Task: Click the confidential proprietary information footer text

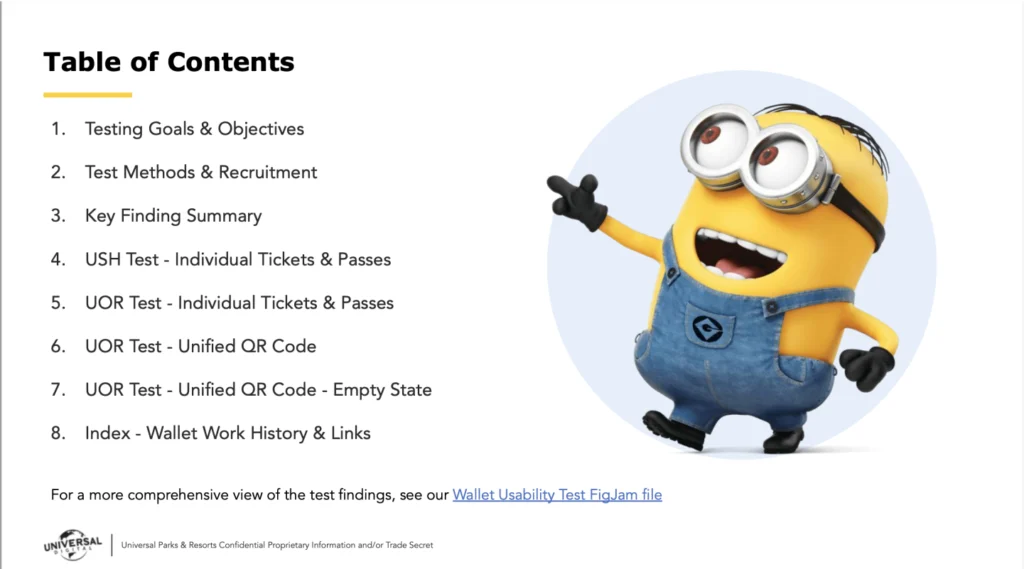Action: click(x=277, y=545)
